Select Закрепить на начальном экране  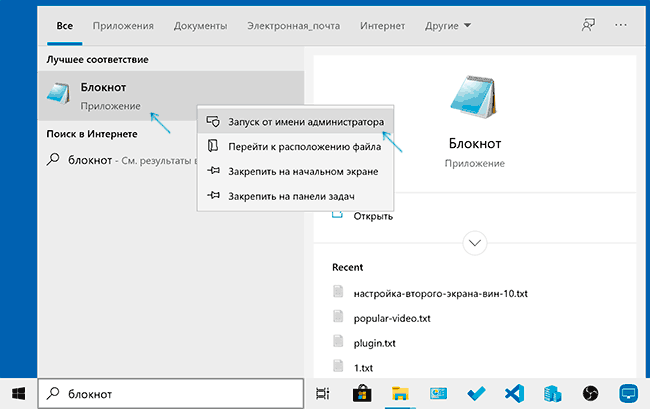click(x=296, y=172)
